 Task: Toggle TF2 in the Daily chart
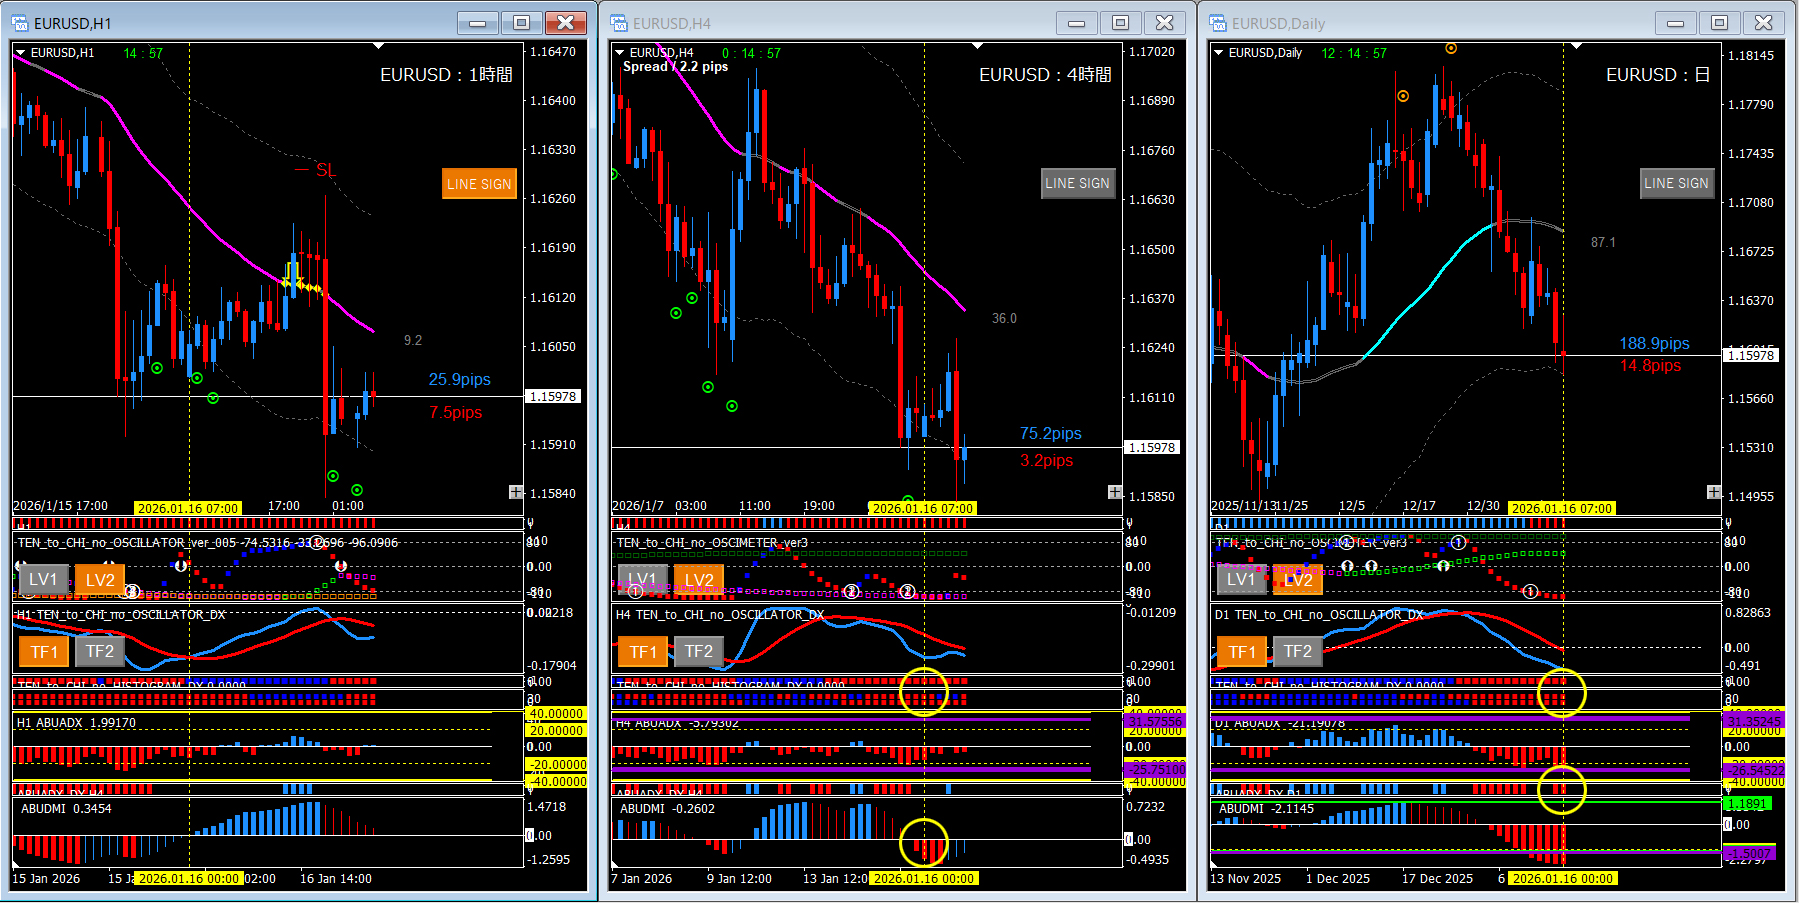coord(1298,652)
